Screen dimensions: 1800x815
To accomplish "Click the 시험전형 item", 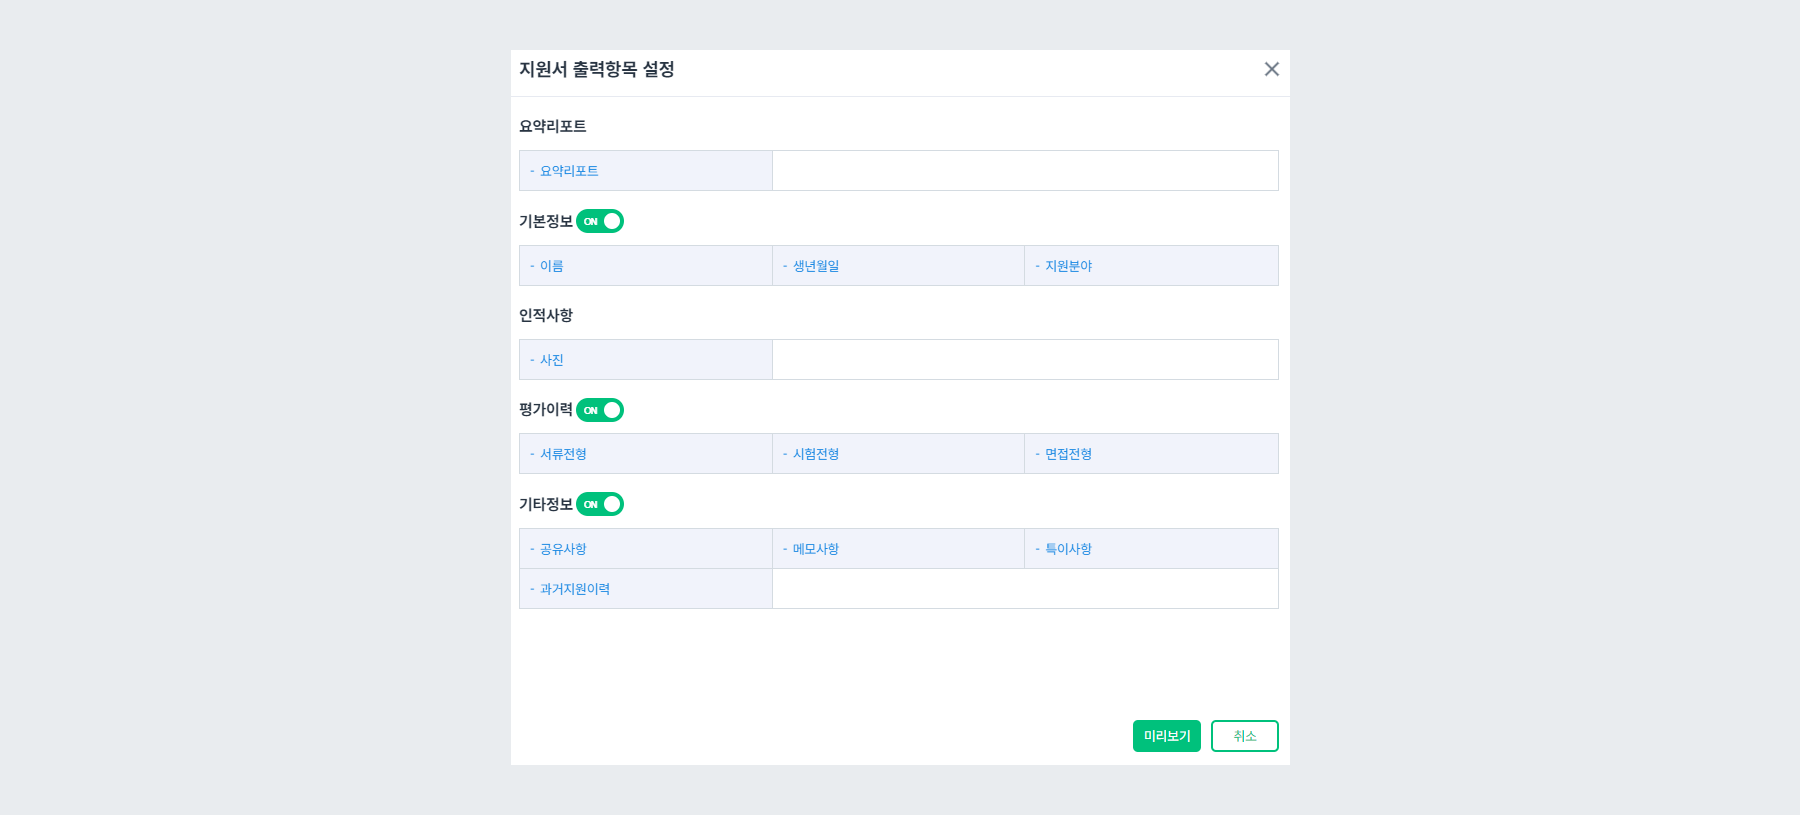I will click(898, 453).
